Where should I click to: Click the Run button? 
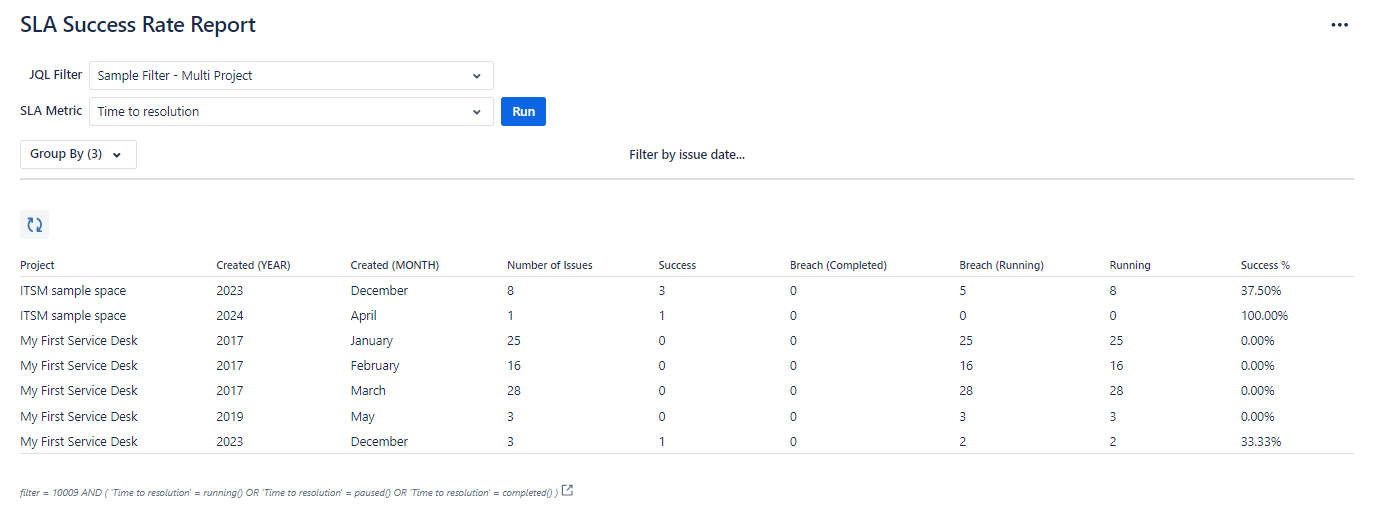523,112
